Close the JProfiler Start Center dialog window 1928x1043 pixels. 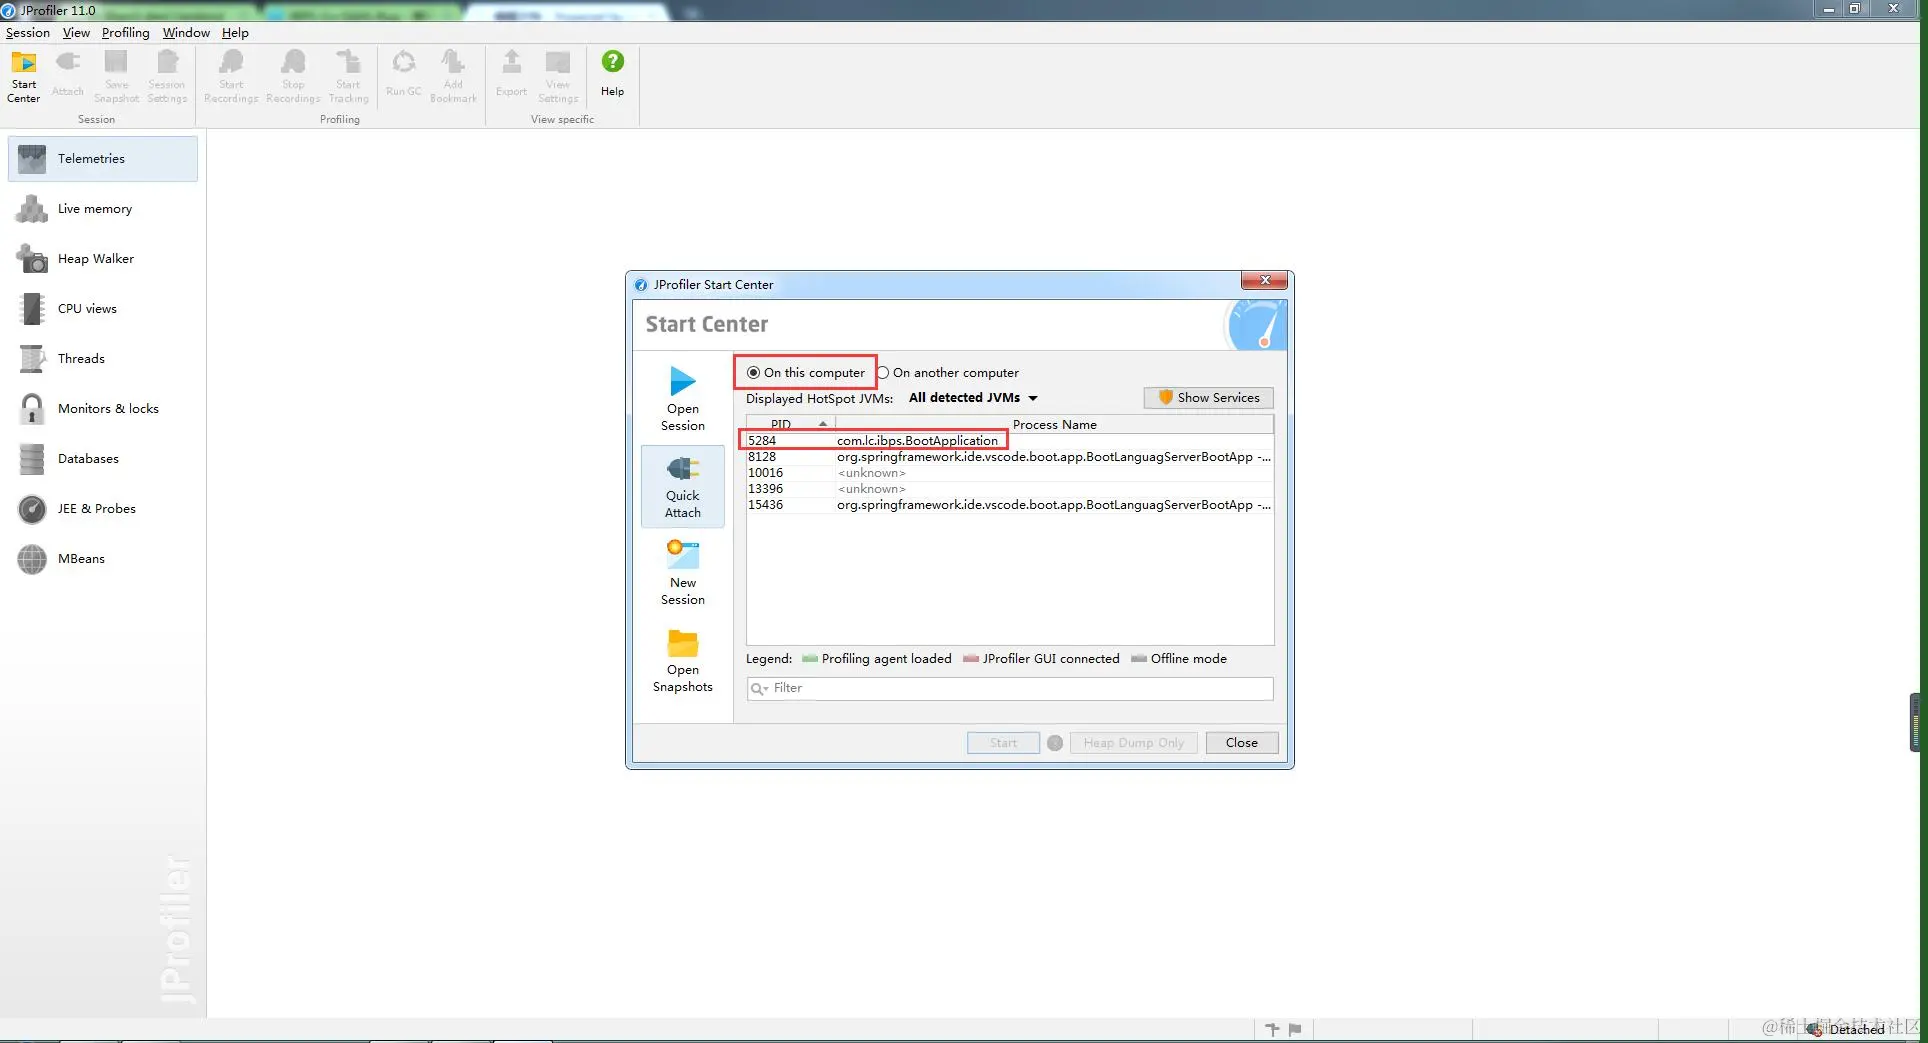1265,280
